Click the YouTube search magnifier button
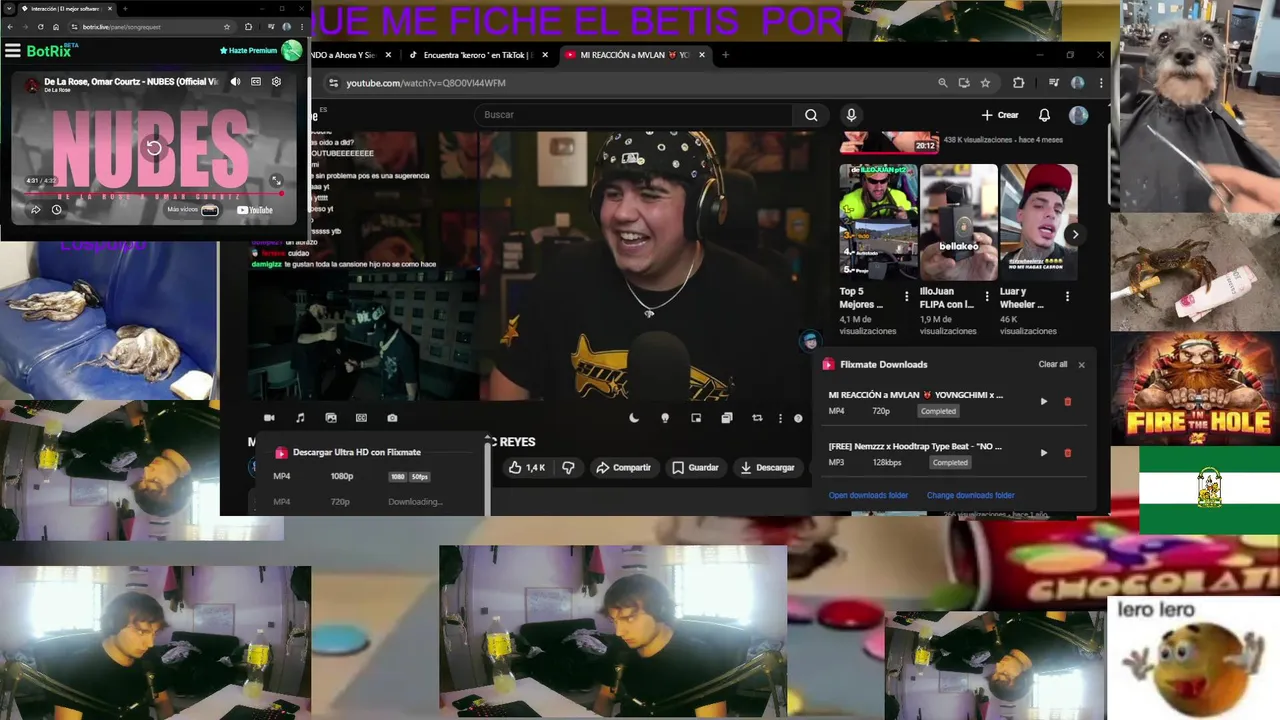The width and height of the screenshot is (1280, 720). (811, 115)
